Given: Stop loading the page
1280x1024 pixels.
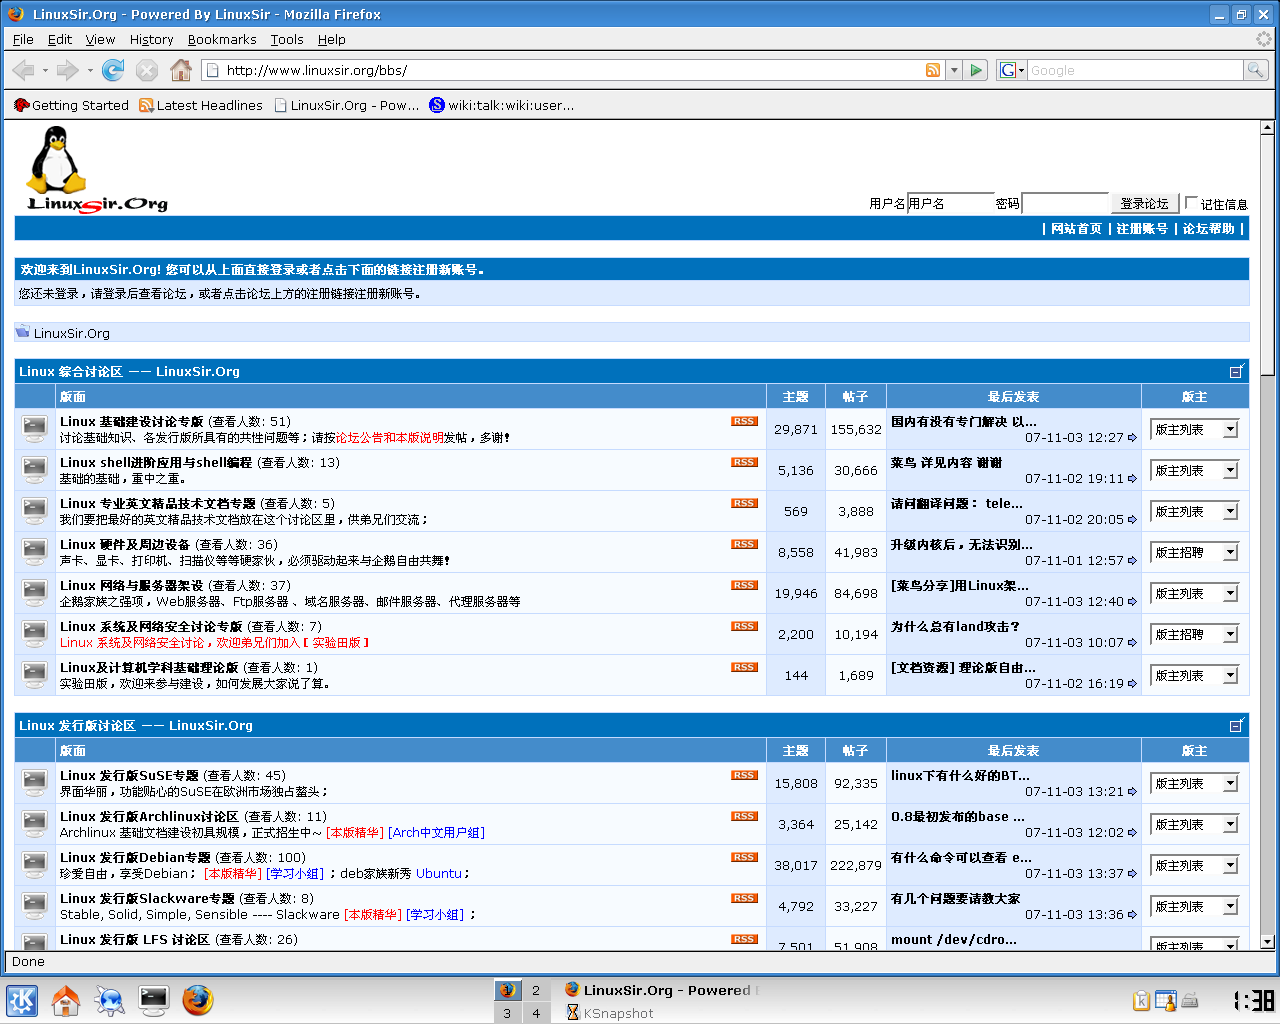Looking at the screenshot, I should click(147, 70).
